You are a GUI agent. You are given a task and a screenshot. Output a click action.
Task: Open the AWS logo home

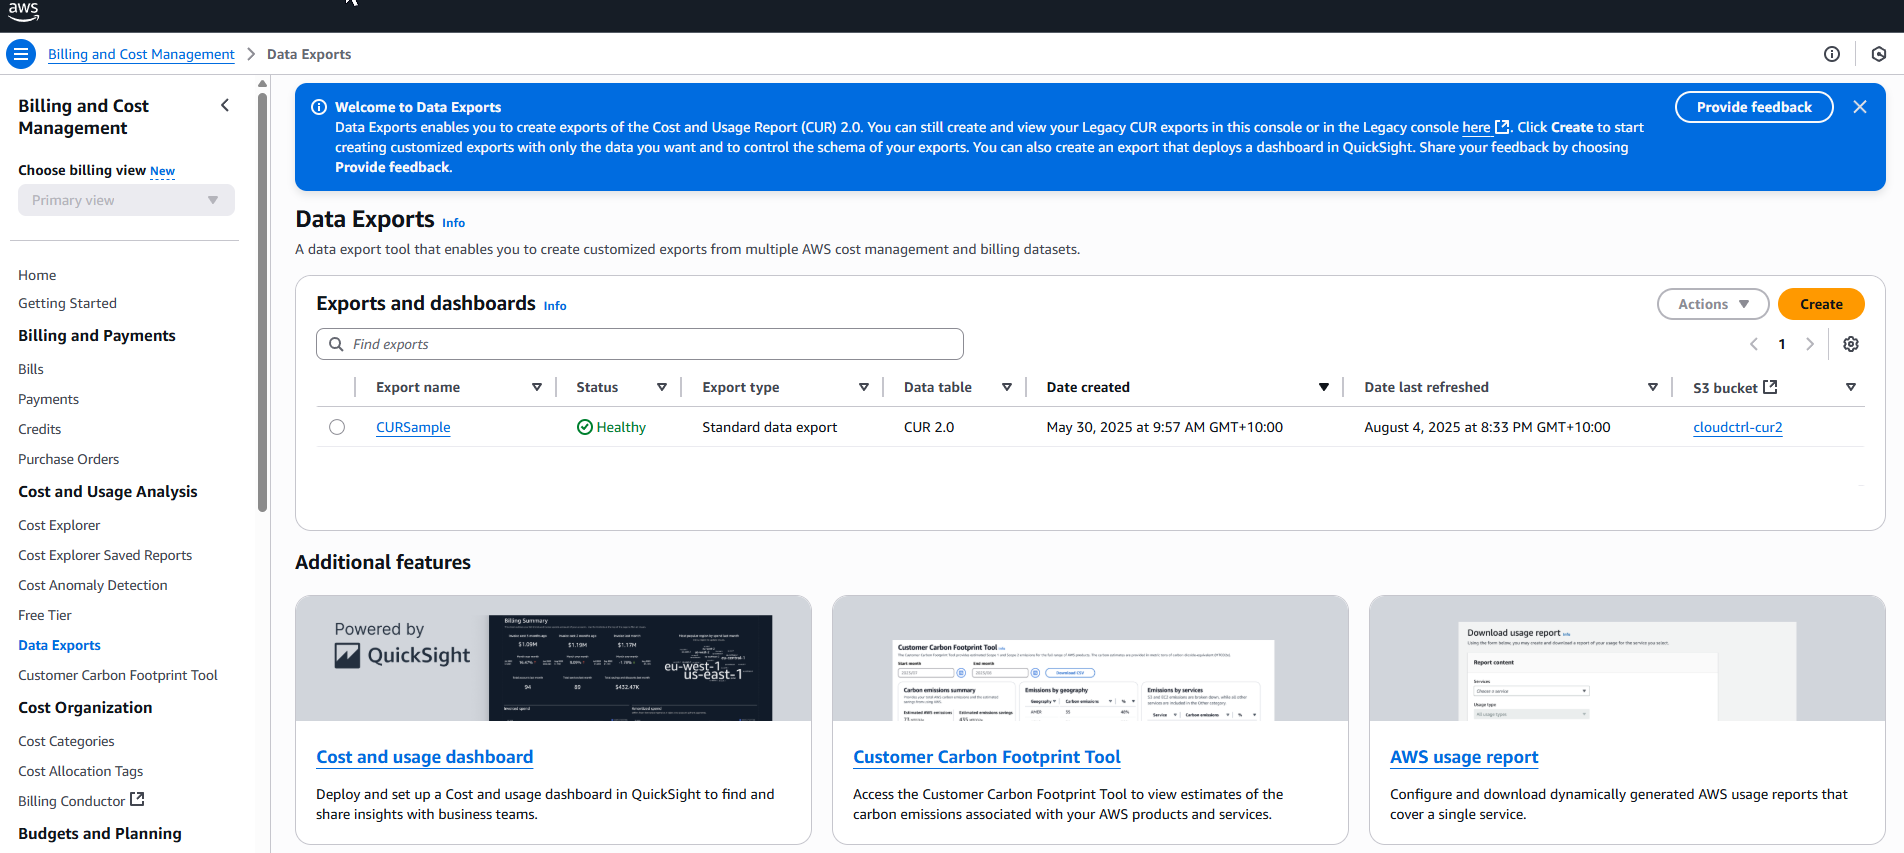(23, 12)
